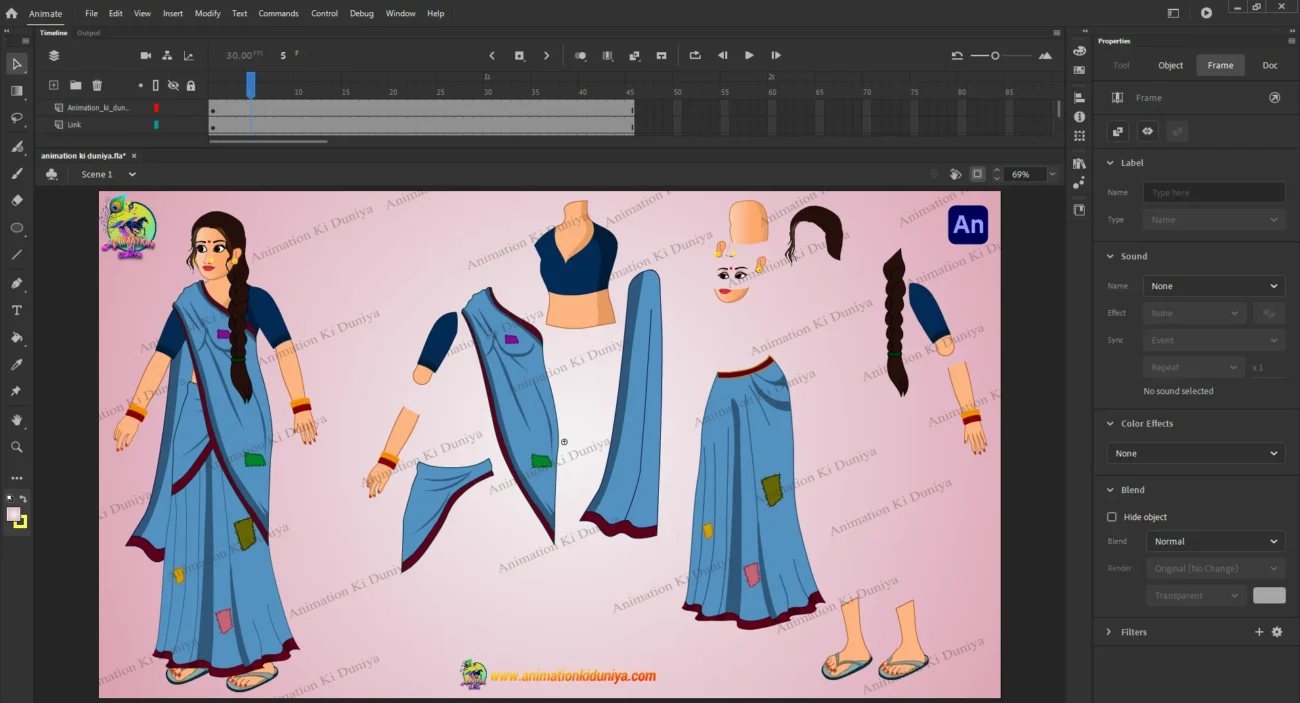Switch to the Object properties tab
The width and height of the screenshot is (1300, 703).
pos(1170,65)
